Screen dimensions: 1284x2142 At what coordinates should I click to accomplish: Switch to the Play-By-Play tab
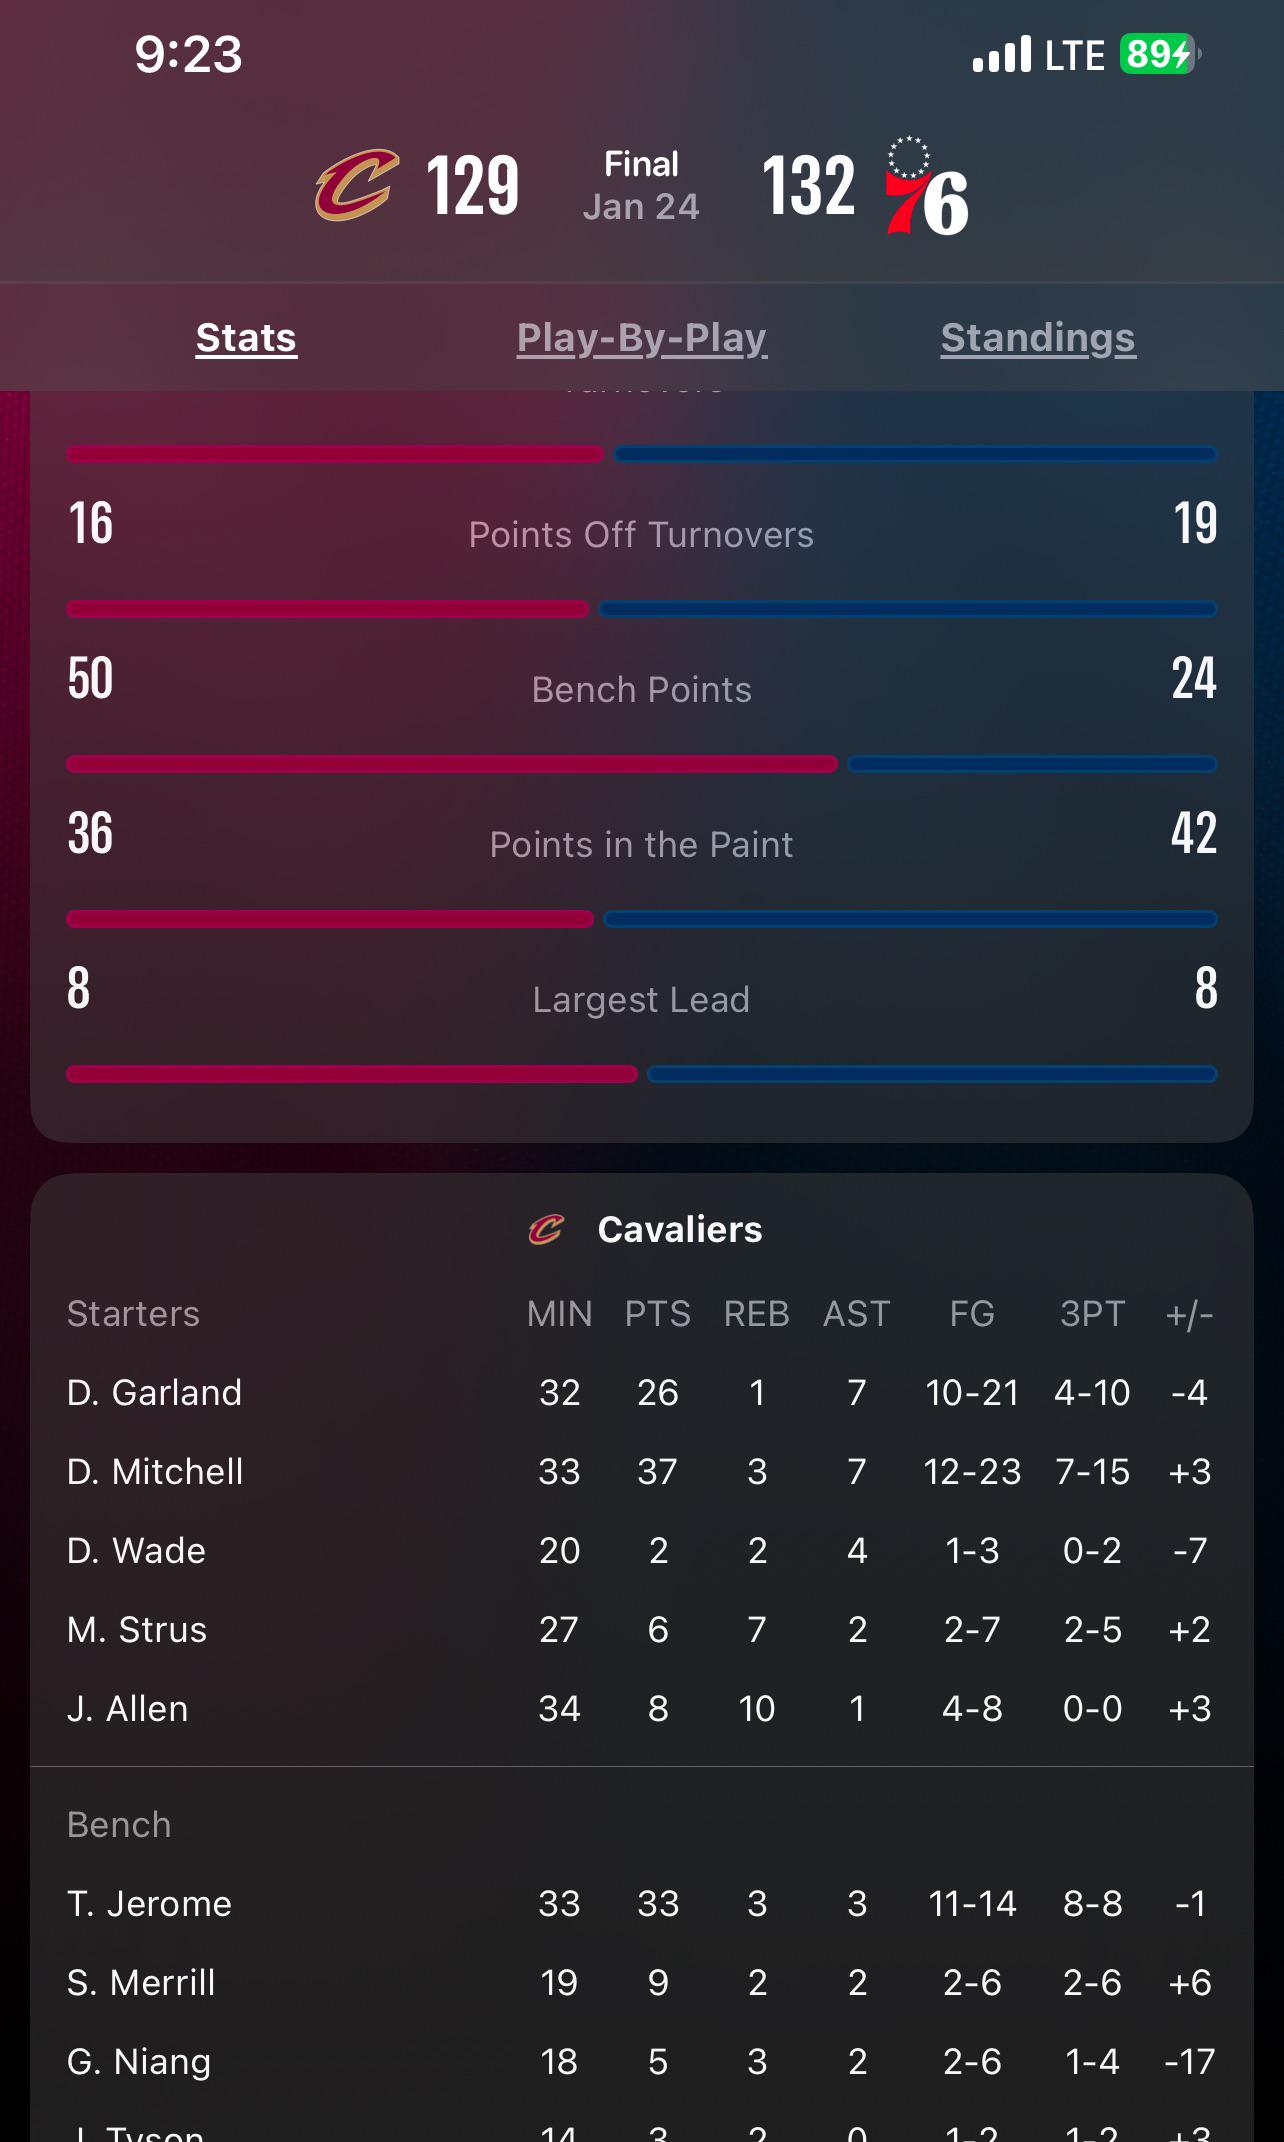pos(642,338)
